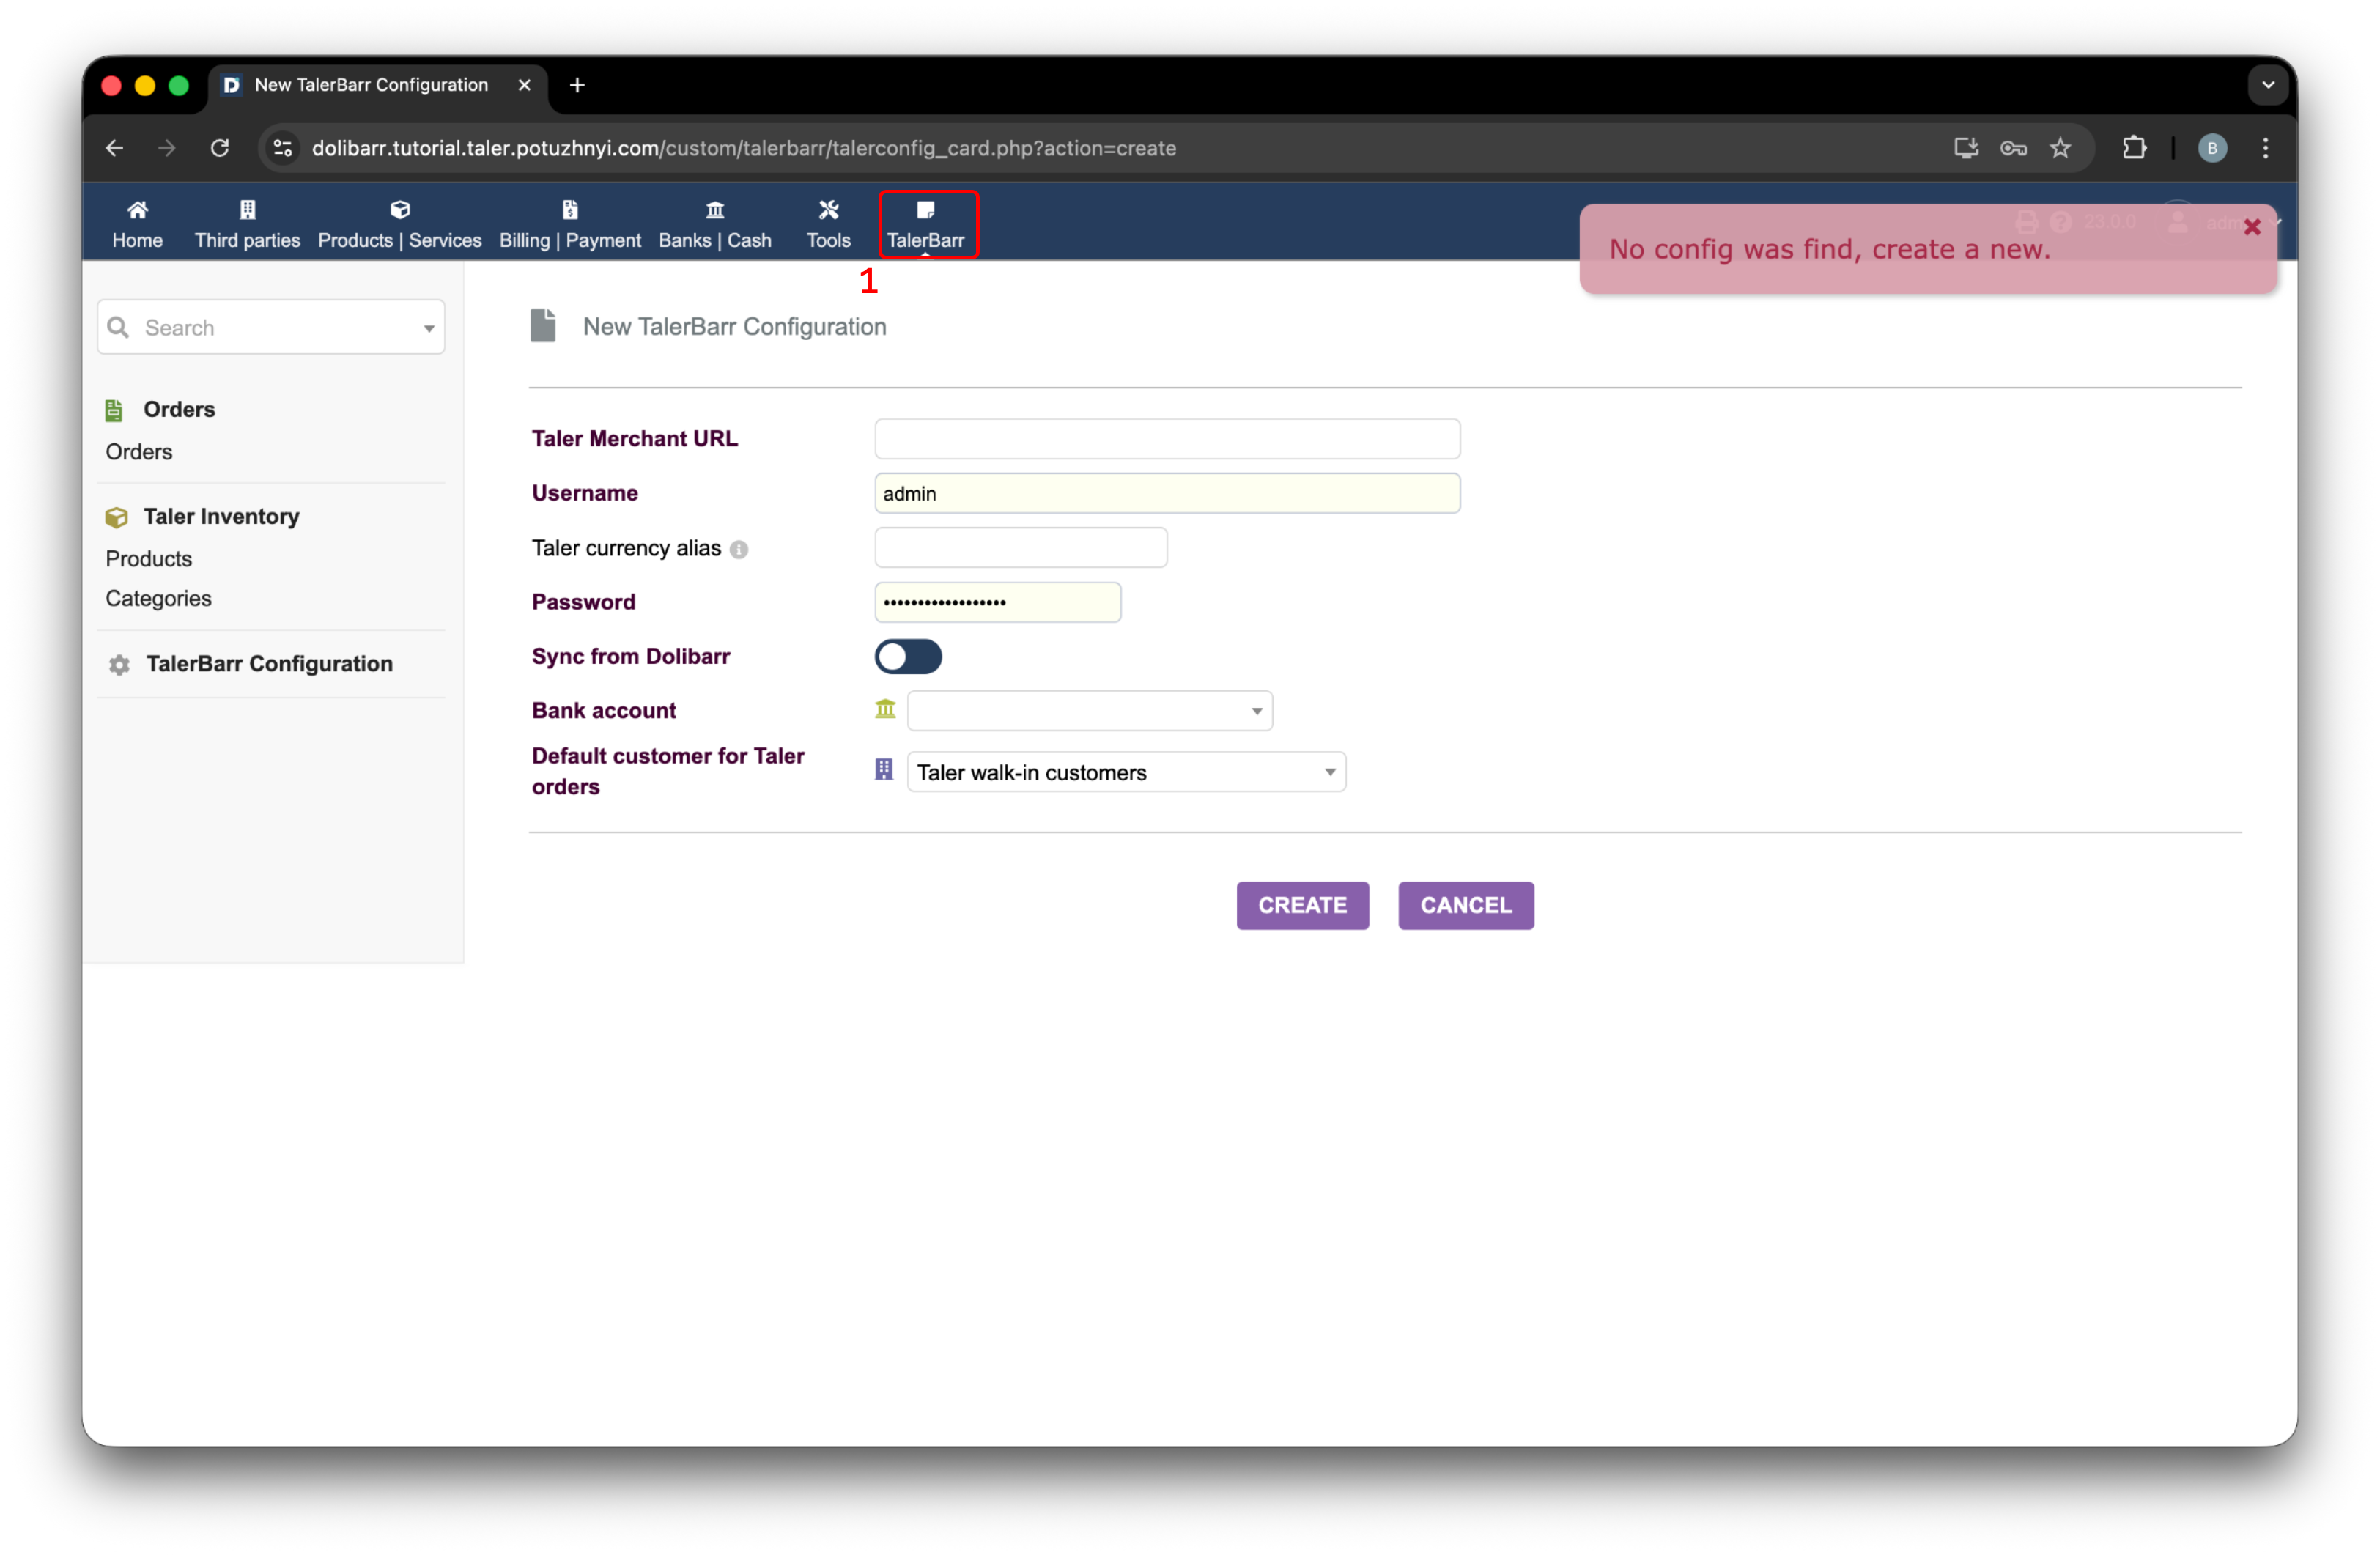Dismiss the 'No config was find' notification
This screenshot has width=2380, height=1555.
(2251, 227)
